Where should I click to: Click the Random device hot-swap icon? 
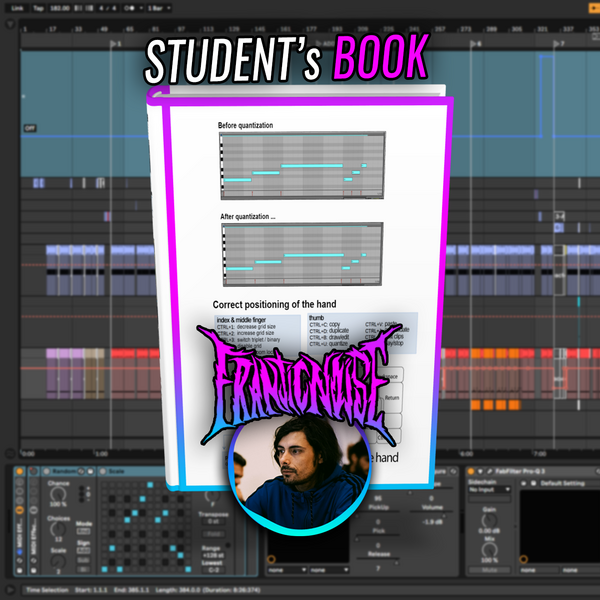coord(81,471)
